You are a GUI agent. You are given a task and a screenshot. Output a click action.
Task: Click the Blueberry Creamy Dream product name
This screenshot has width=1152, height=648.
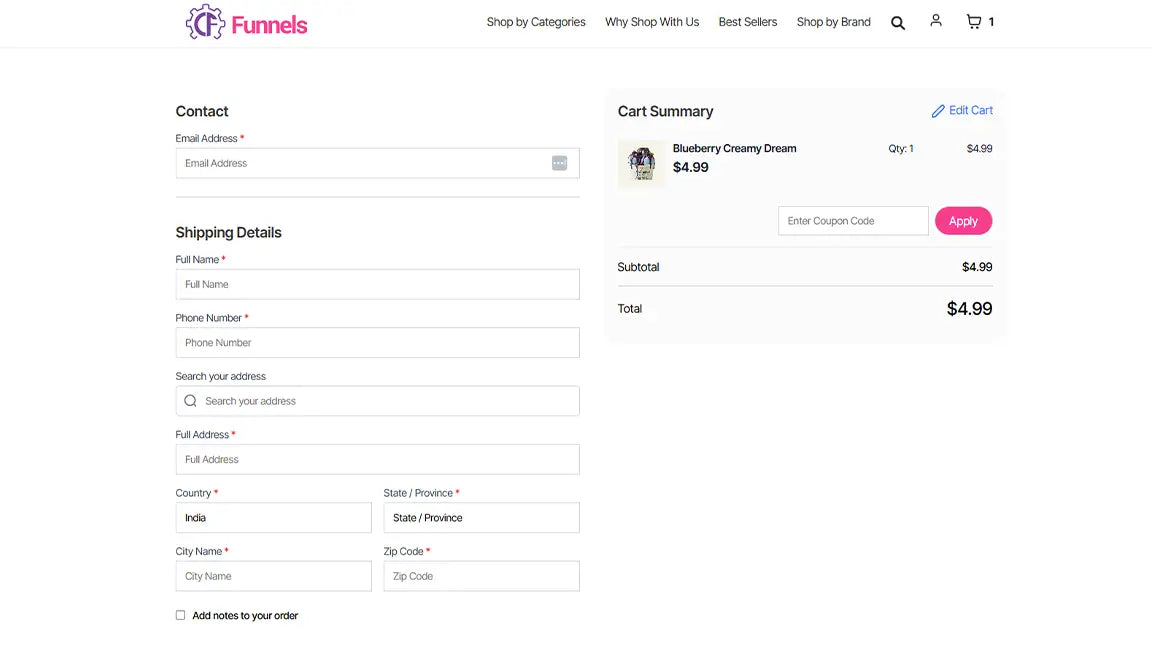click(735, 148)
